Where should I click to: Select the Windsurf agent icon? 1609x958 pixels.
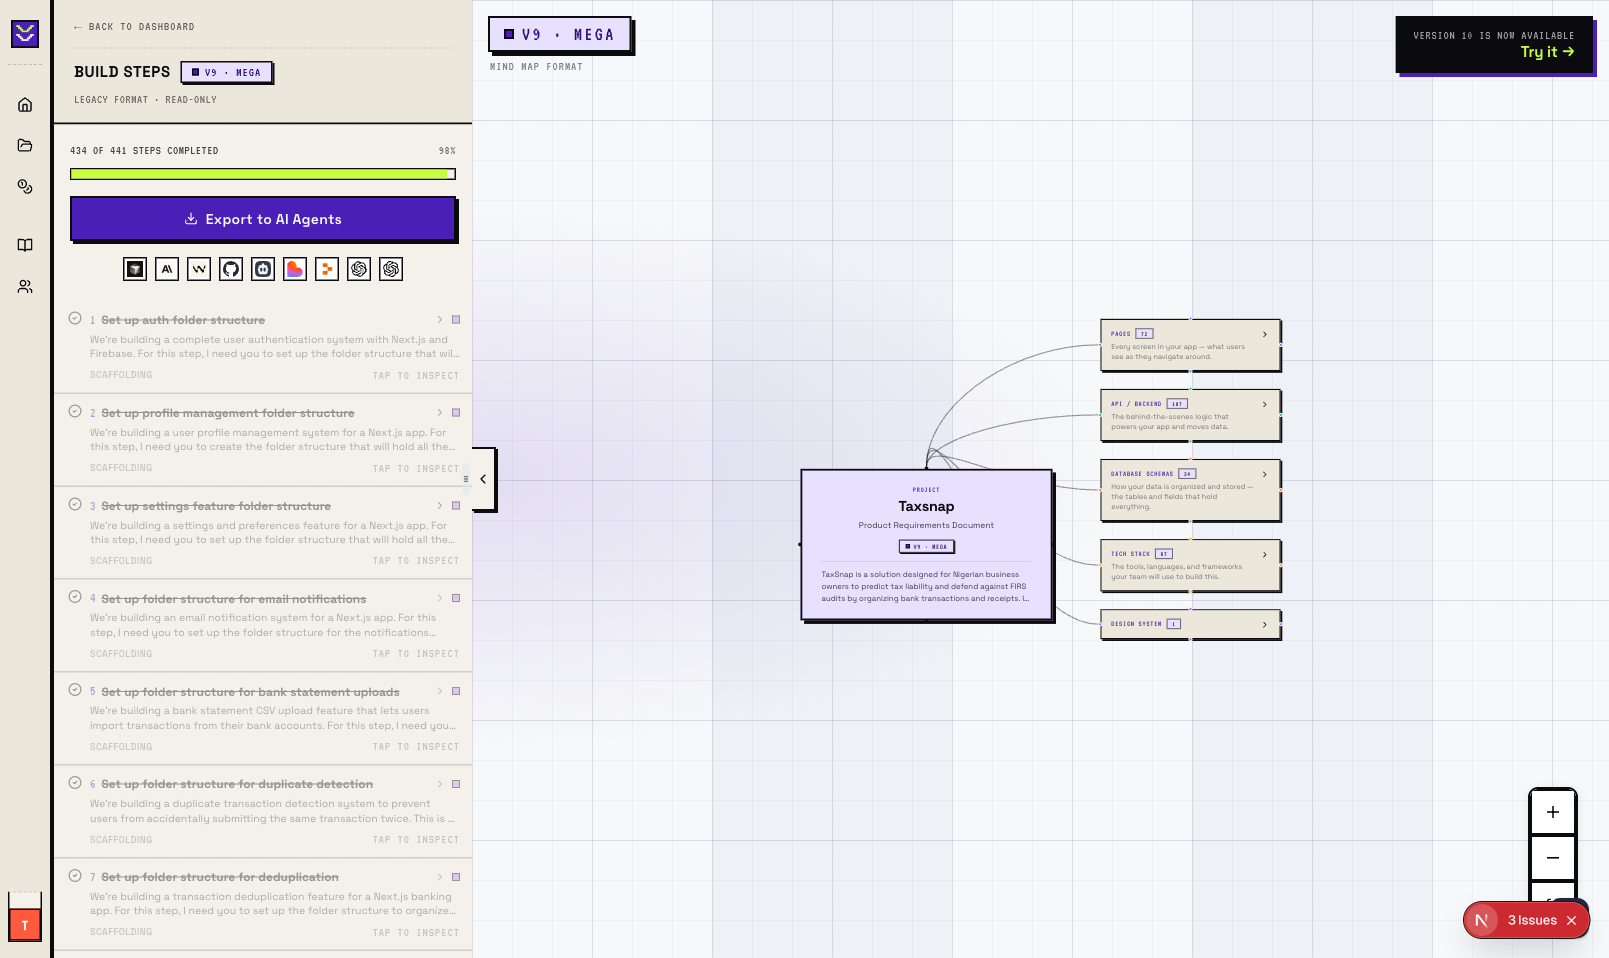(x=199, y=269)
